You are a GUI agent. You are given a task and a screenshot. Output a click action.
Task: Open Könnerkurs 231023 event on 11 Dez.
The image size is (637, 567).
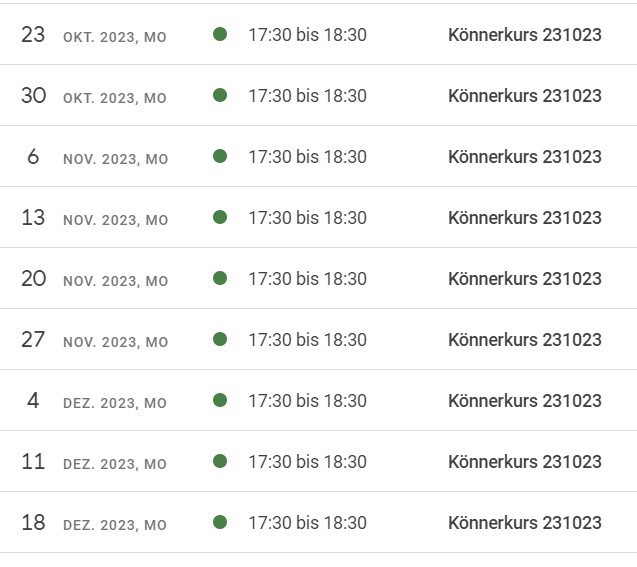(x=524, y=462)
